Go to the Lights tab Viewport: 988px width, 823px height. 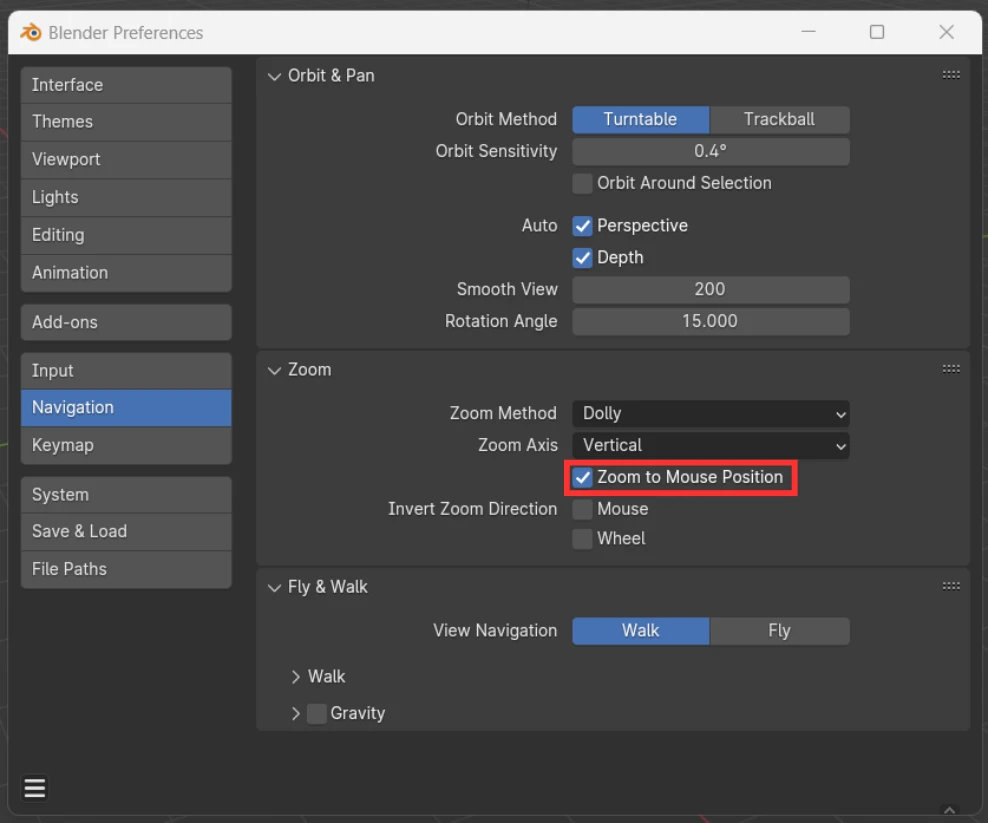pyautogui.click(x=126, y=198)
